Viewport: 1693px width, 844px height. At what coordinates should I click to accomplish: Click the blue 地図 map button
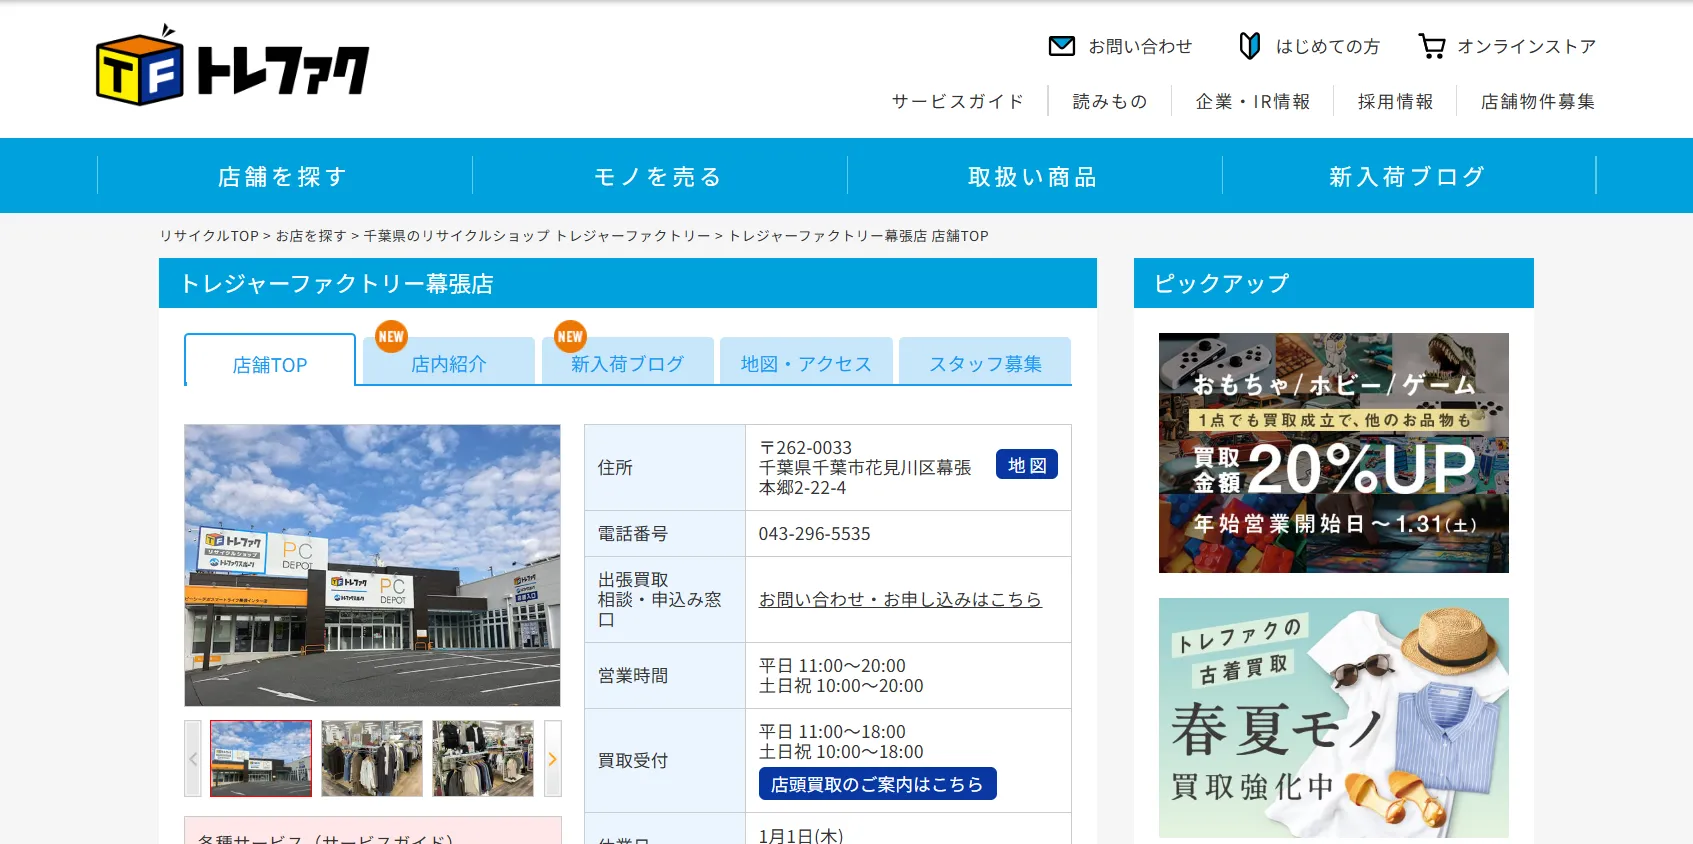coord(1026,465)
